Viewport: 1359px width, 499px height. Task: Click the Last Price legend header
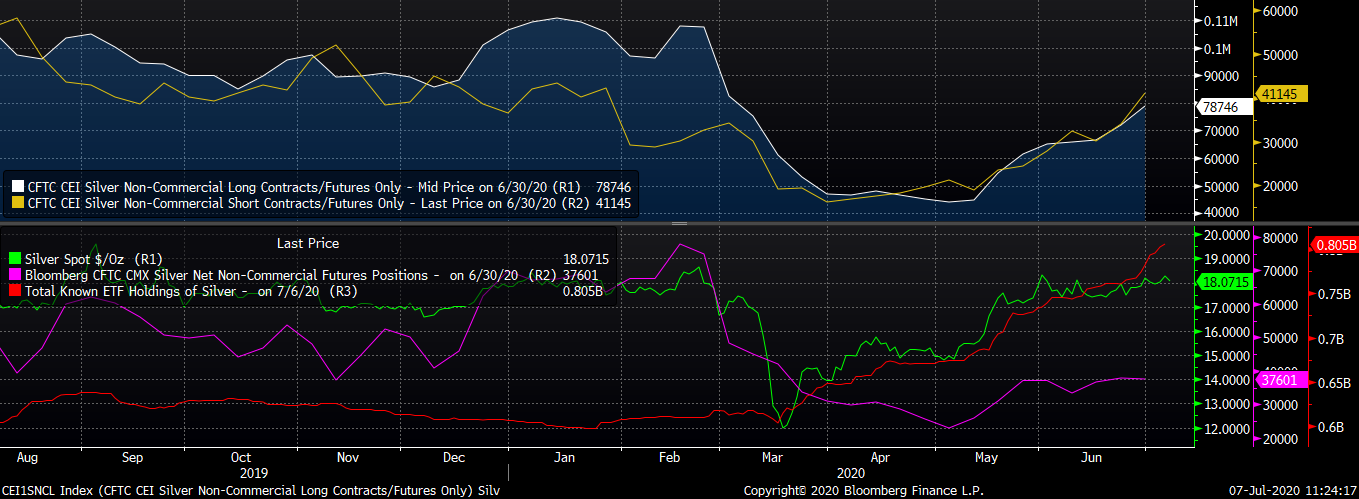coord(307,243)
